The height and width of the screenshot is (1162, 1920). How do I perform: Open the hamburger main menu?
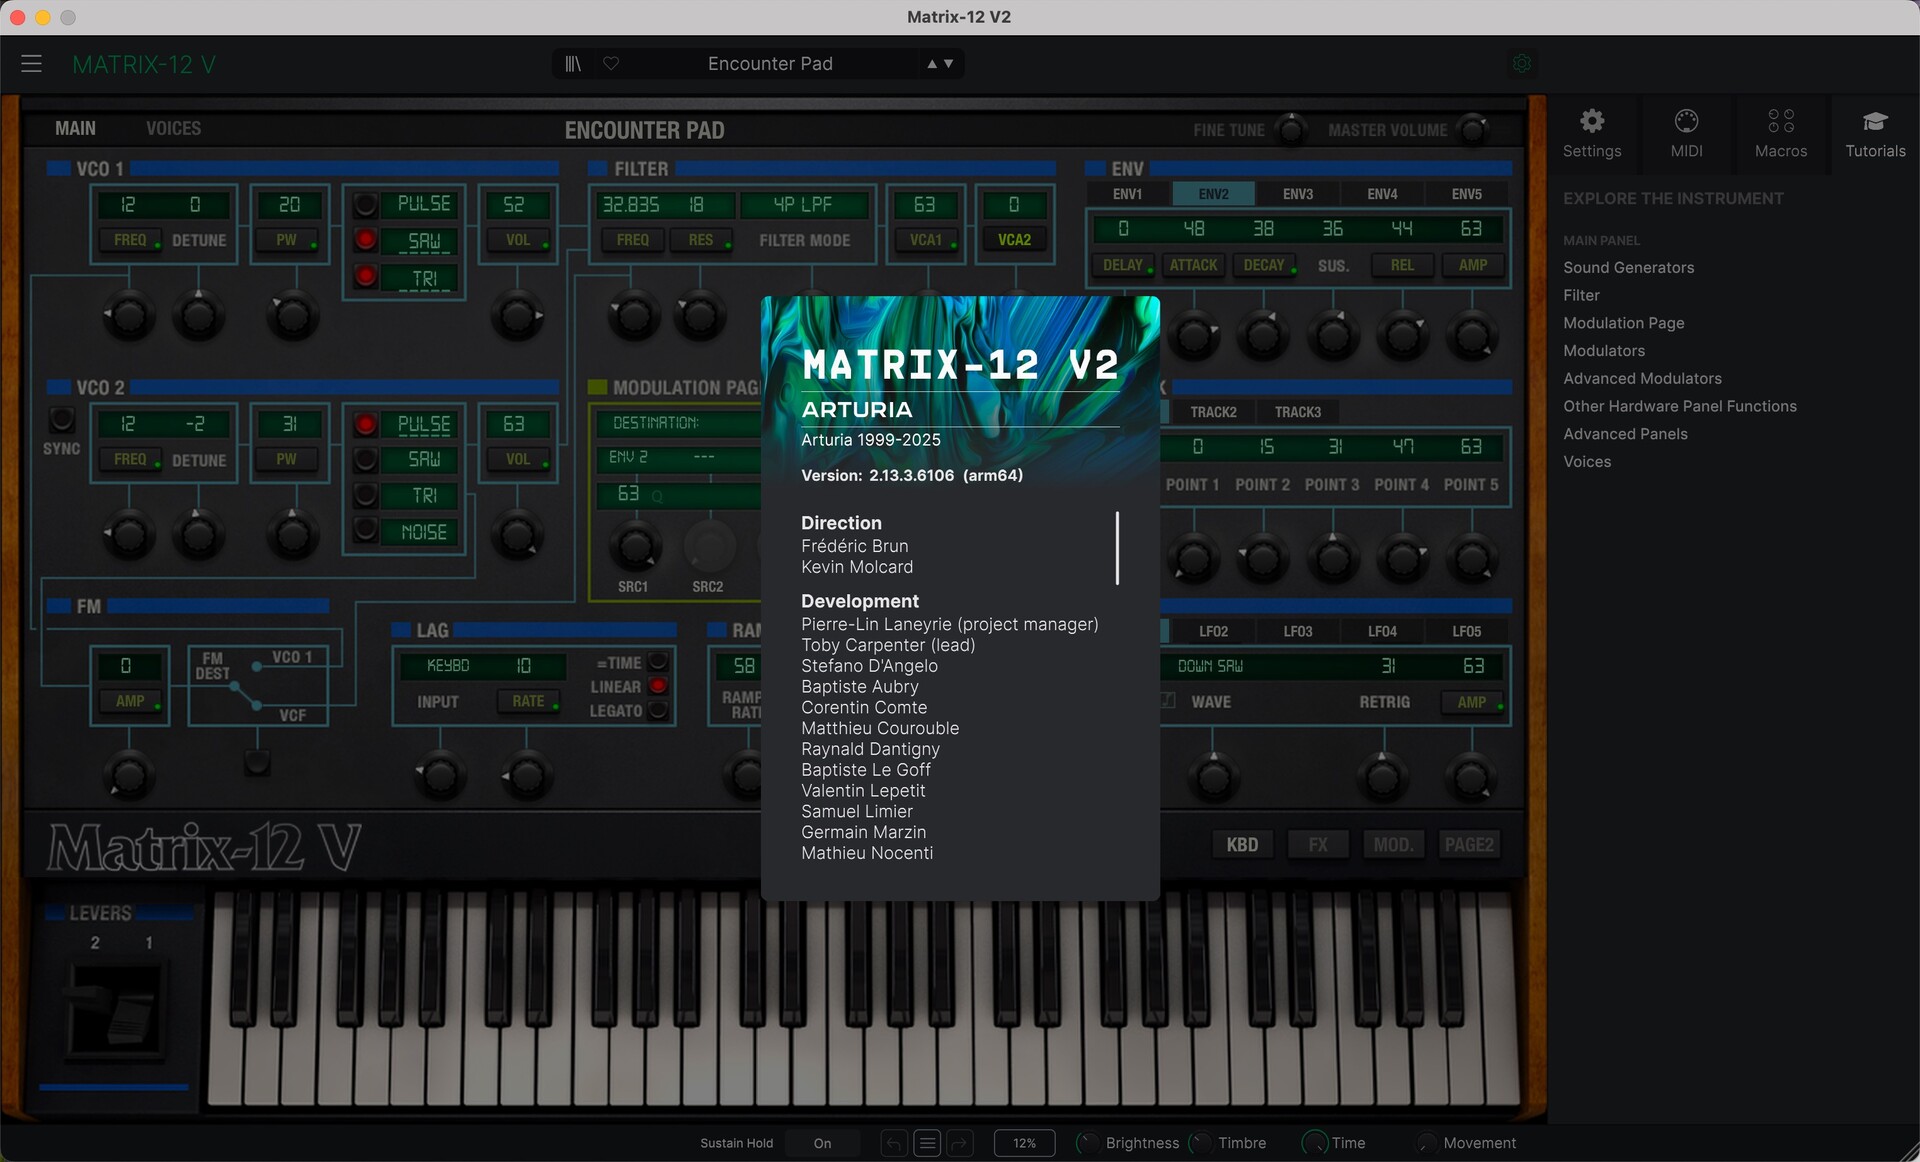click(31, 64)
